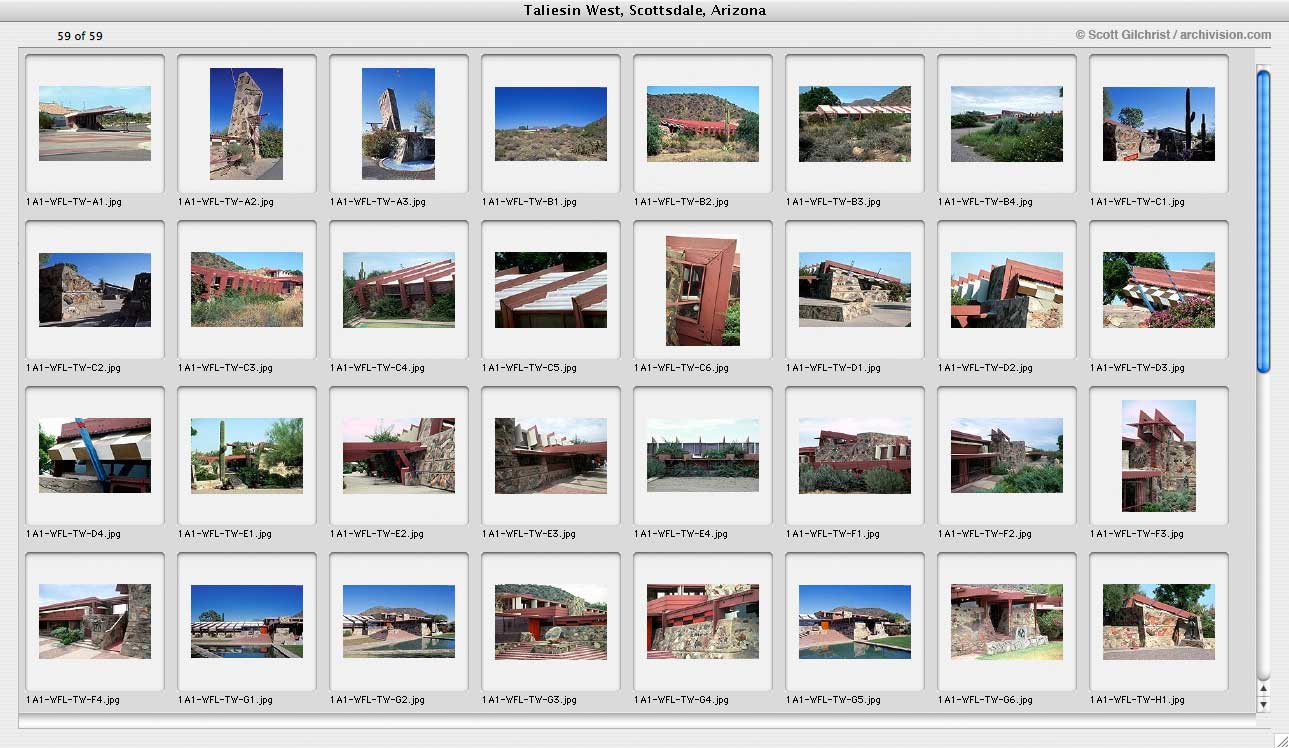This screenshot has width=1289, height=748.
Task: Select the 1A1-WFL-TW-G3.jpg thumbnail
Action: [x=551, y=621]
